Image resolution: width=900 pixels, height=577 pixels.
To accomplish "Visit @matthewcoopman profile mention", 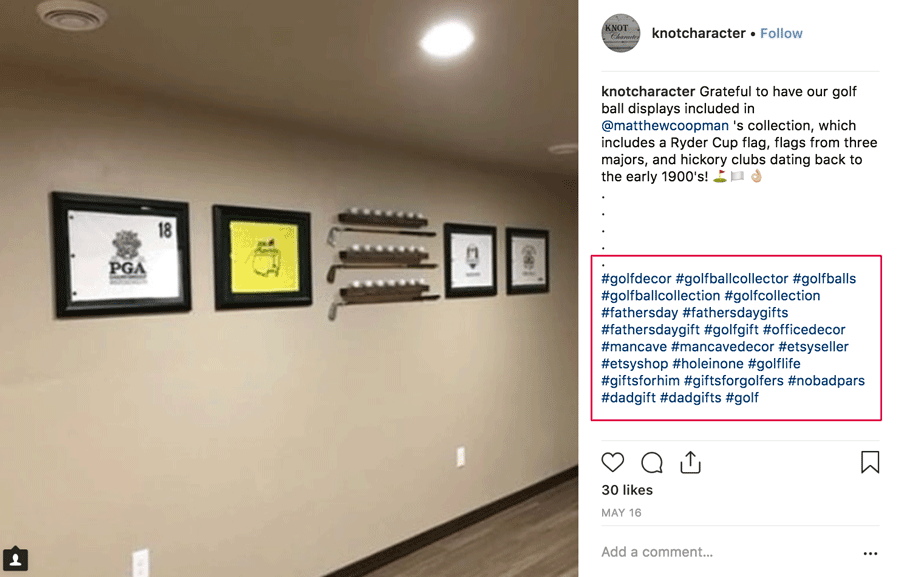I will [x=665, y=125].
